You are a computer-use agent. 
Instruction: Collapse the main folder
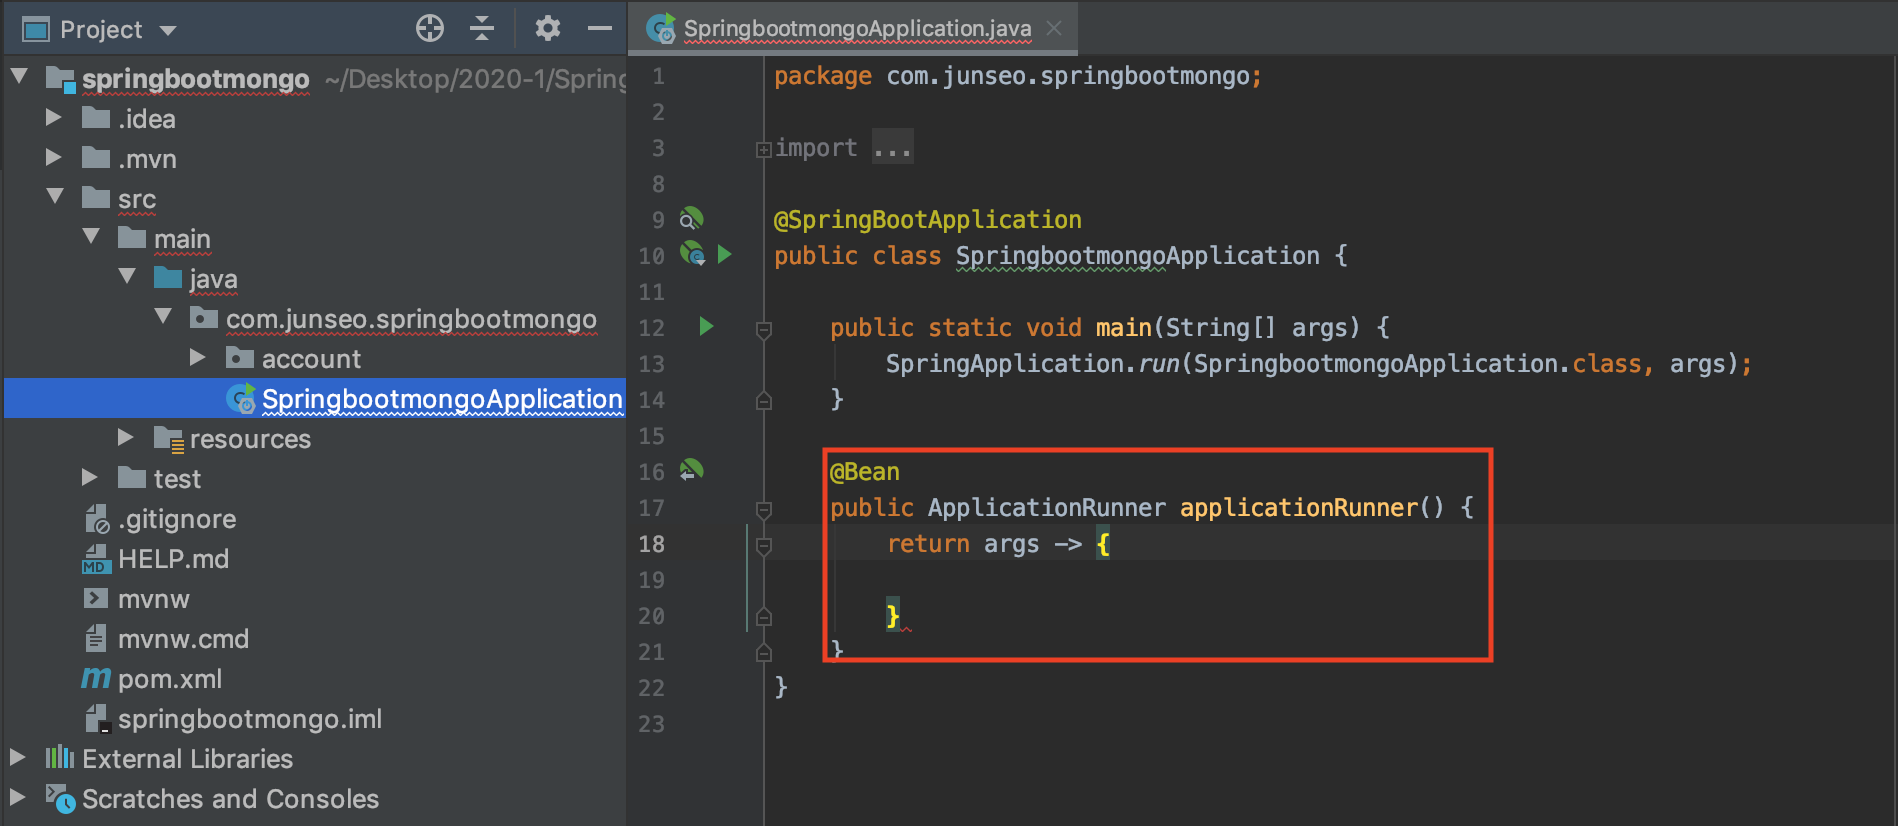[x=91, y=236]
